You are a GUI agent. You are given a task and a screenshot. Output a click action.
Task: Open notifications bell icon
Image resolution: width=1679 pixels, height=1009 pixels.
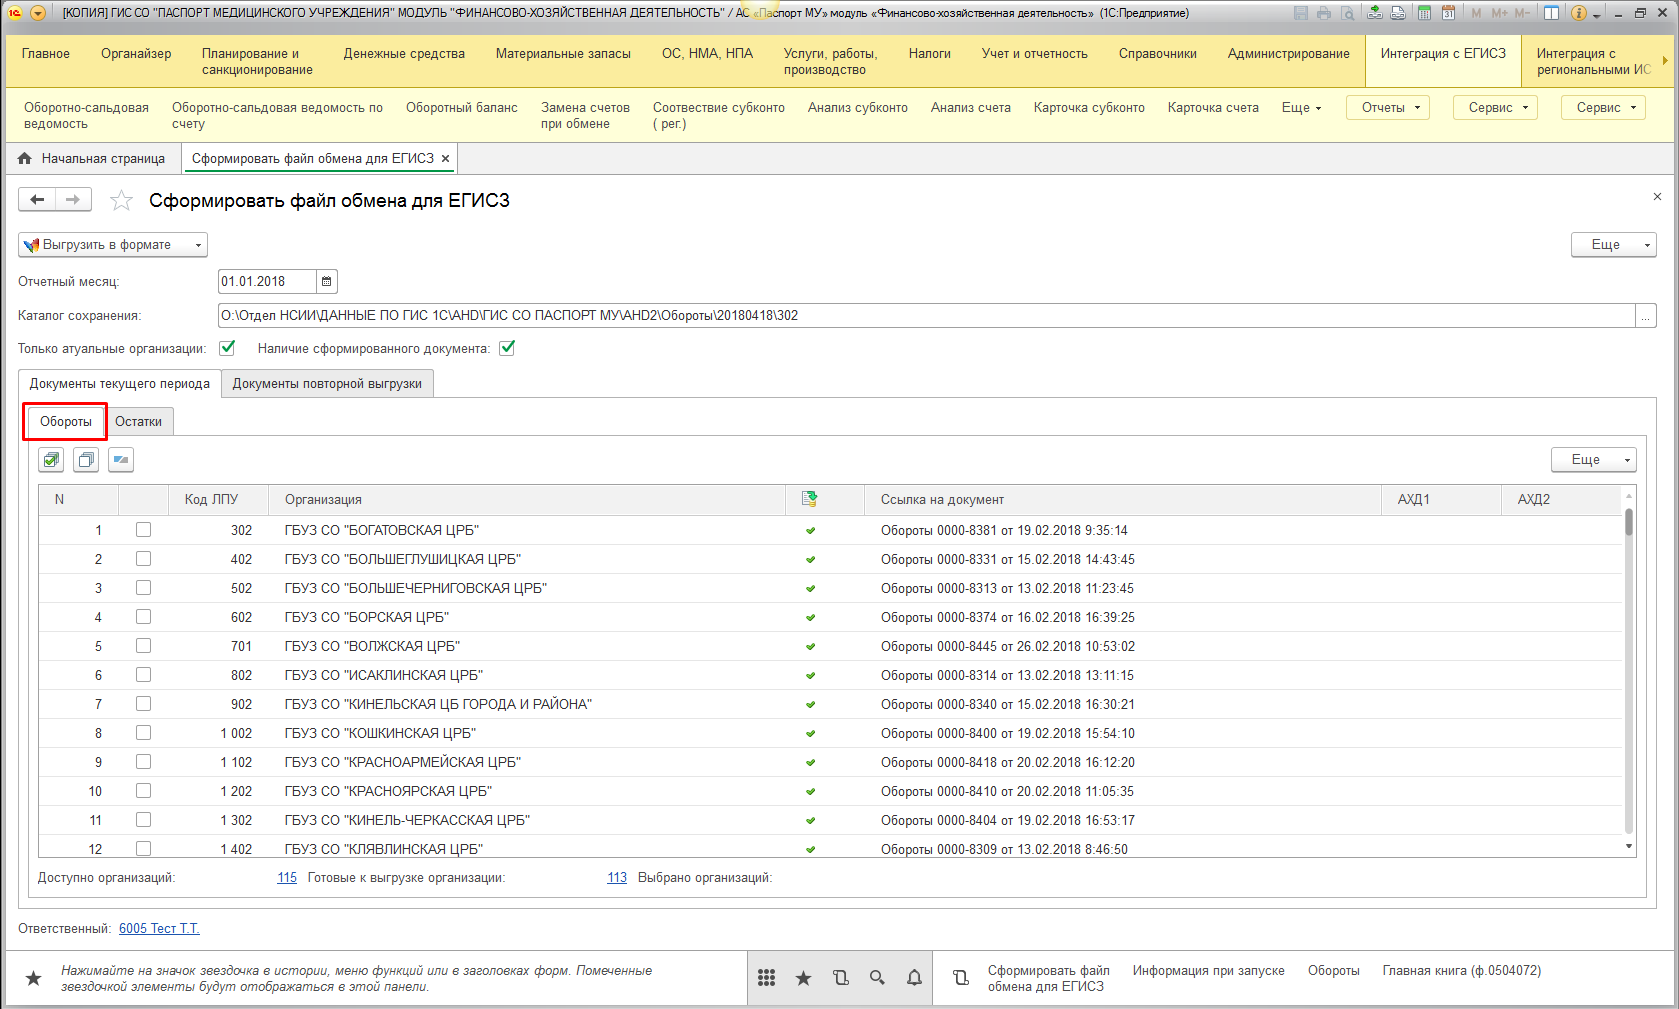click(x=914, y=978)
